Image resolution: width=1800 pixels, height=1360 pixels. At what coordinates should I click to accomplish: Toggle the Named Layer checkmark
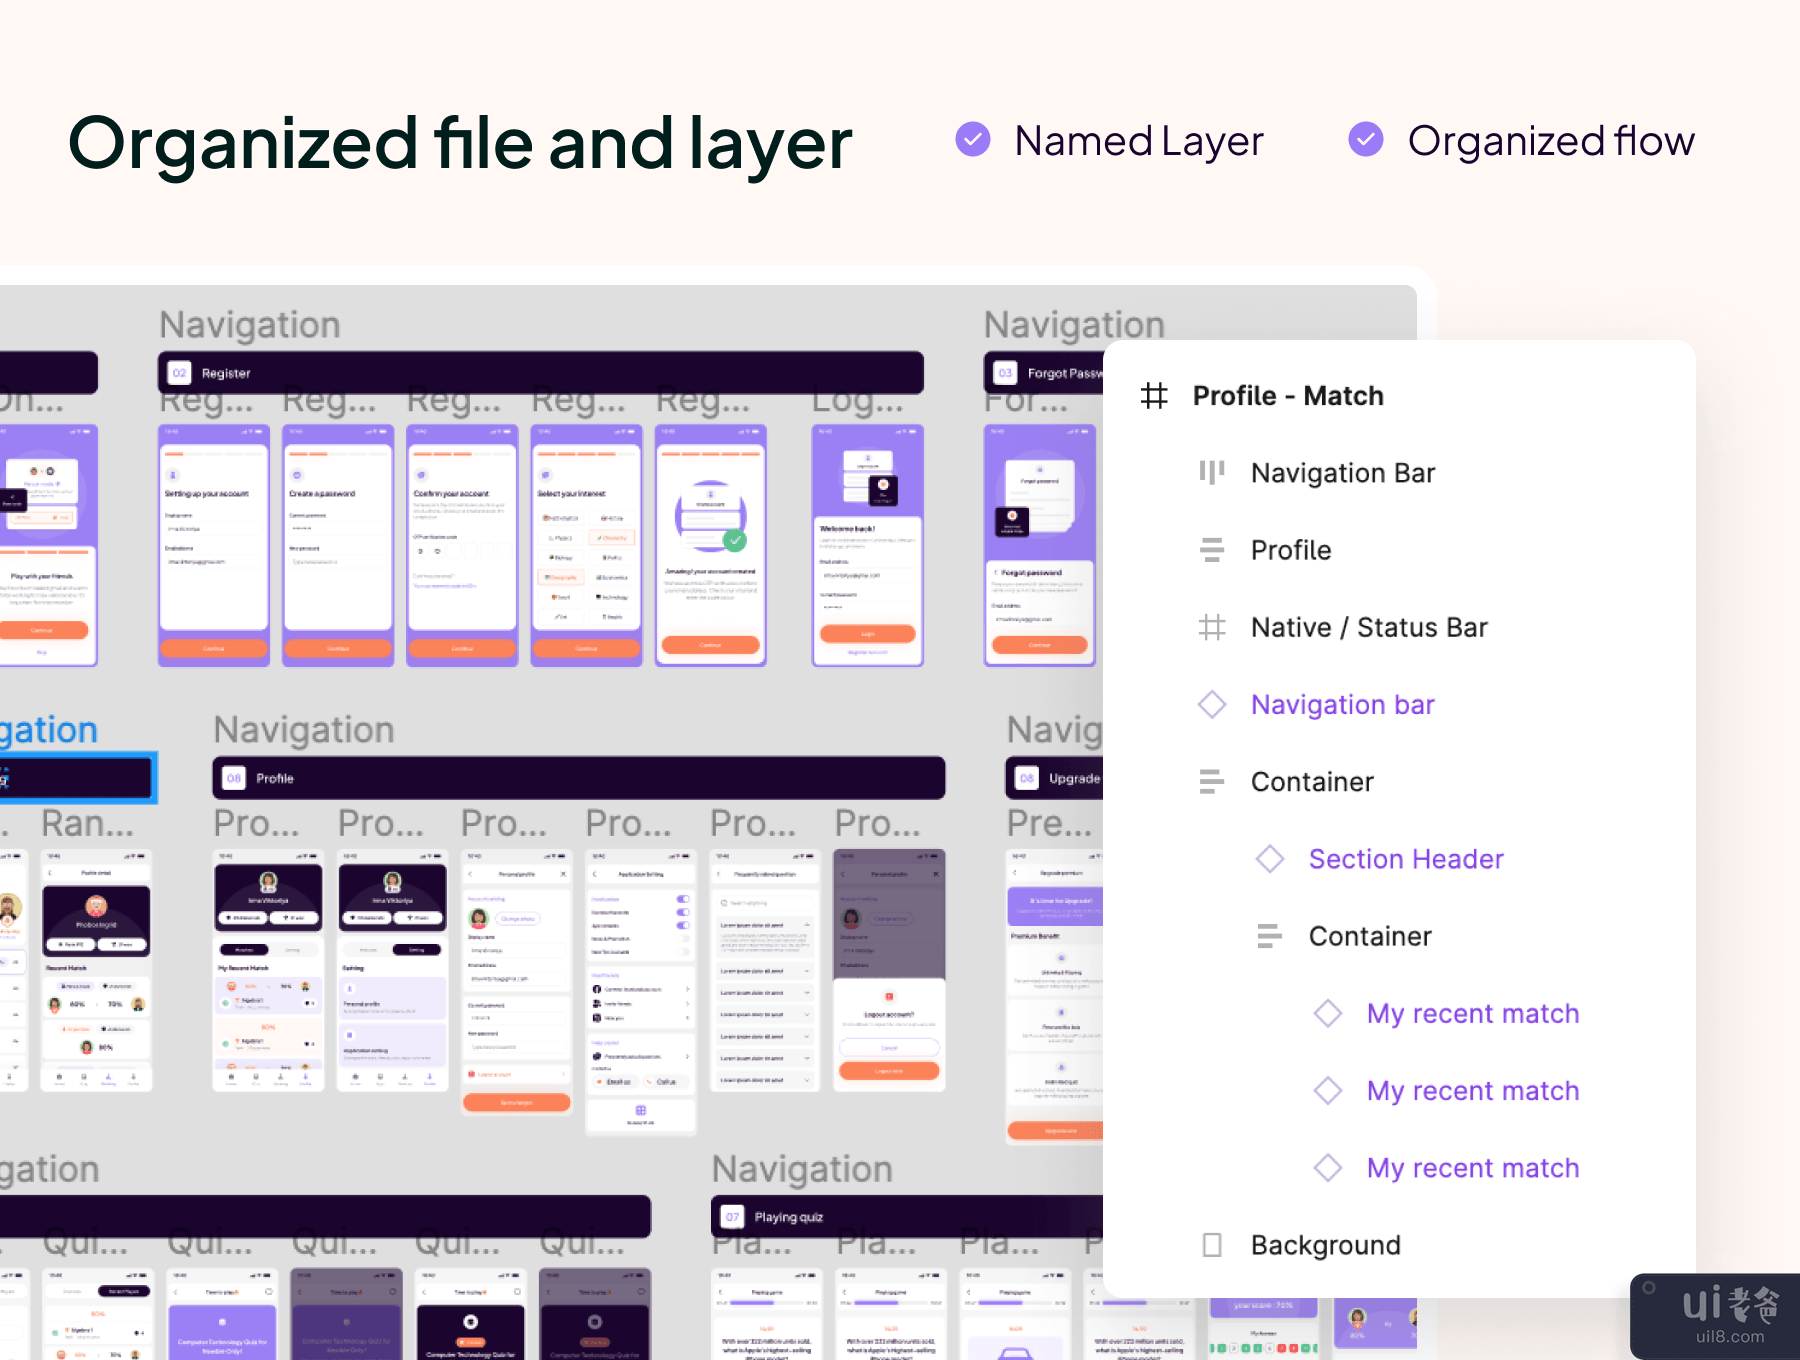[x=972, y=140]
